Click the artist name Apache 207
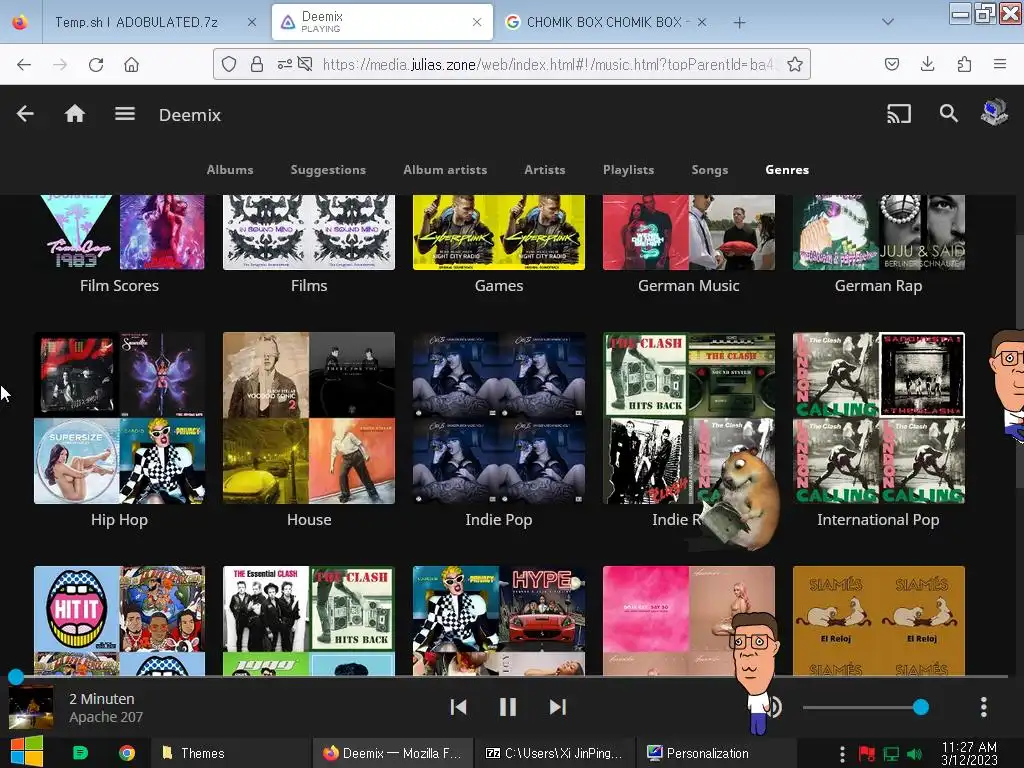This screenshot has width=1024, height=768. (106, 717)
